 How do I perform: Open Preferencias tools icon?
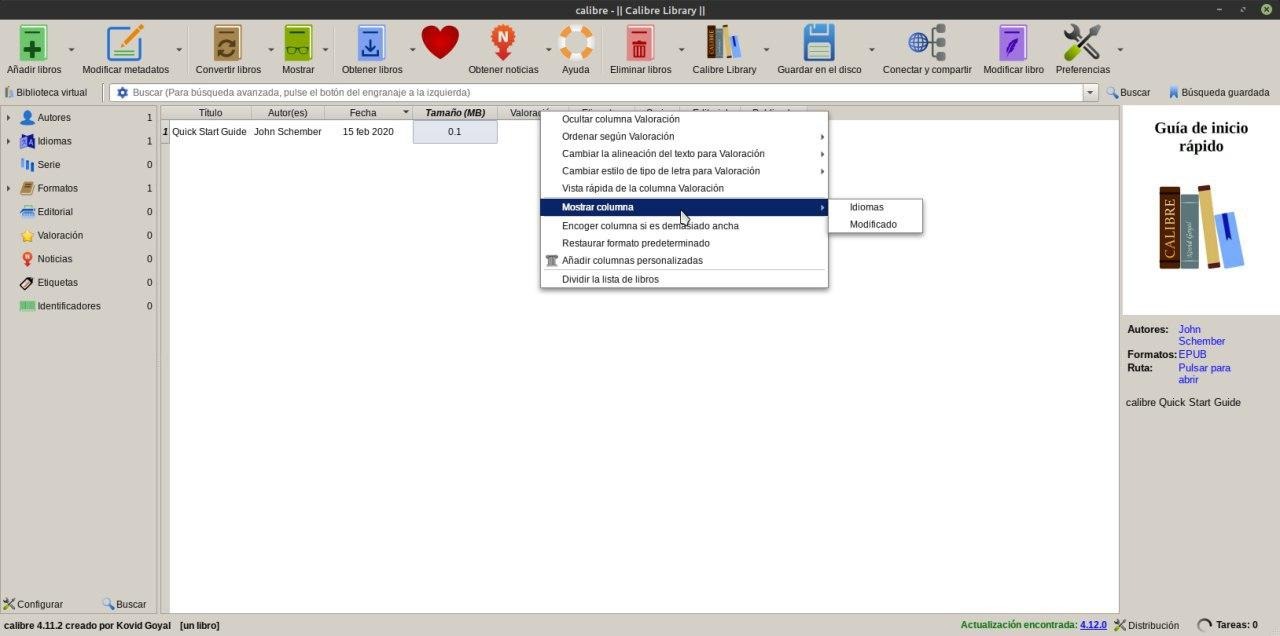[x=1082, y=43]
